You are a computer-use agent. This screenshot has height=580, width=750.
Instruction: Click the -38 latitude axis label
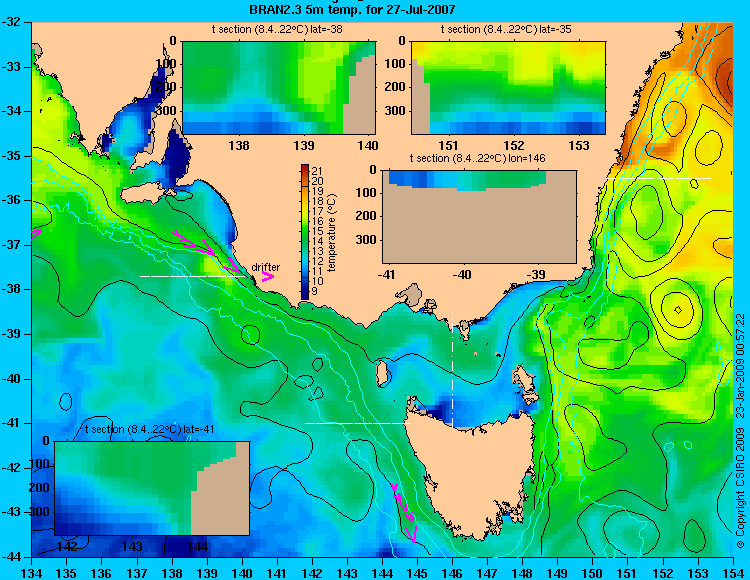[12, 289]
